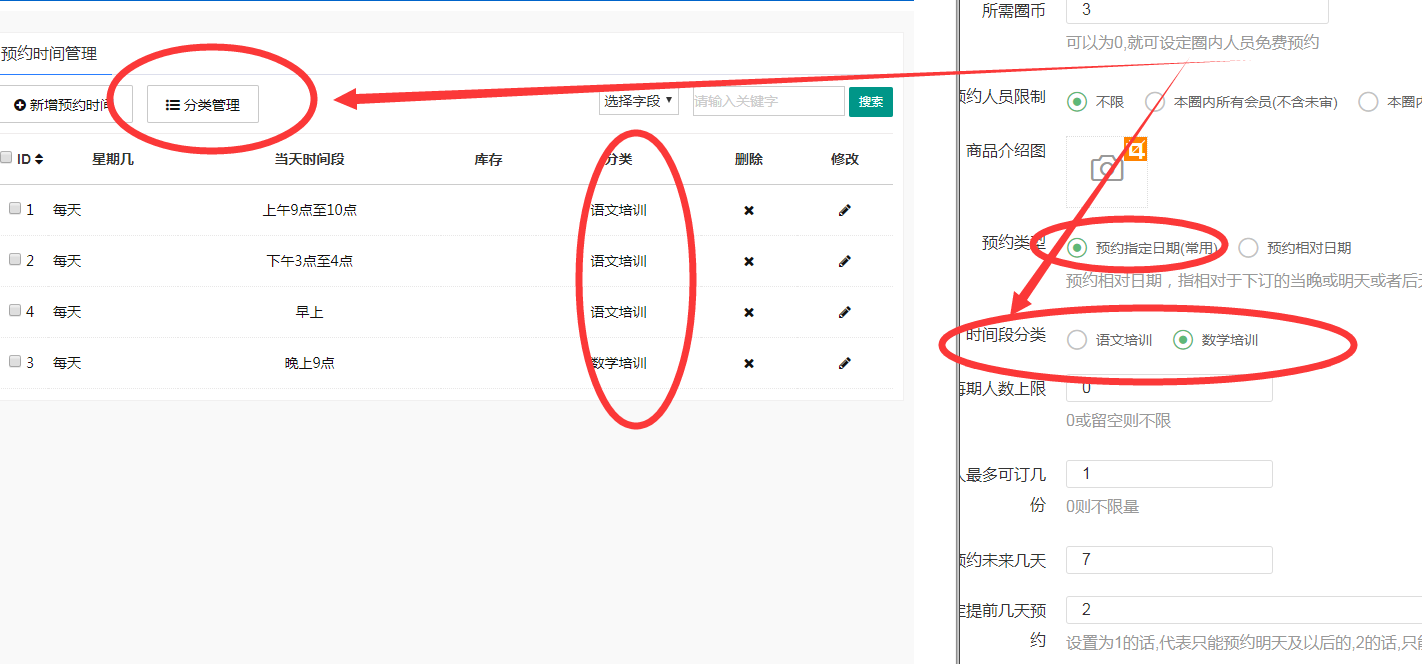Select the 语文培训 radio option

1077,340
